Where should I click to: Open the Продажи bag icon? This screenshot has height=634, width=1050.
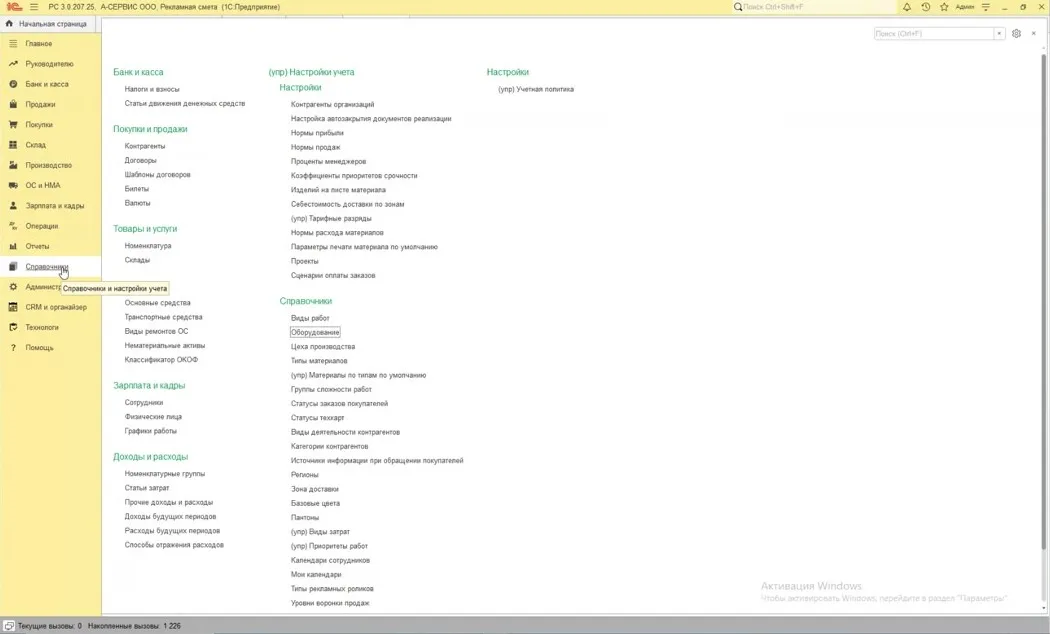[13, 104]
